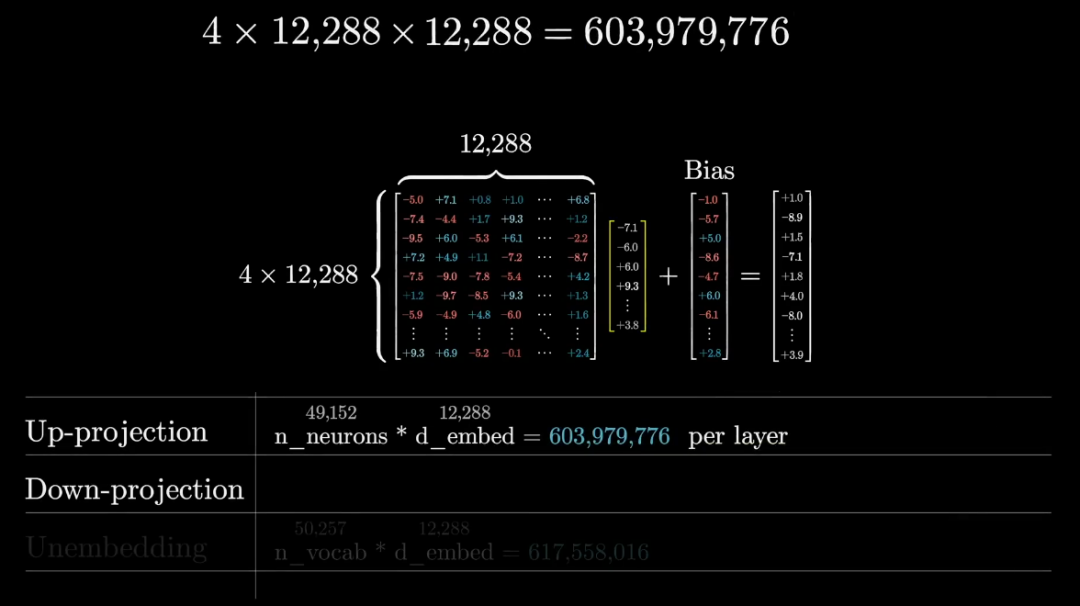This screenshot has width=1080, height=606.
Task: Select the Up-projection row heading
Action: pos(116,432)
